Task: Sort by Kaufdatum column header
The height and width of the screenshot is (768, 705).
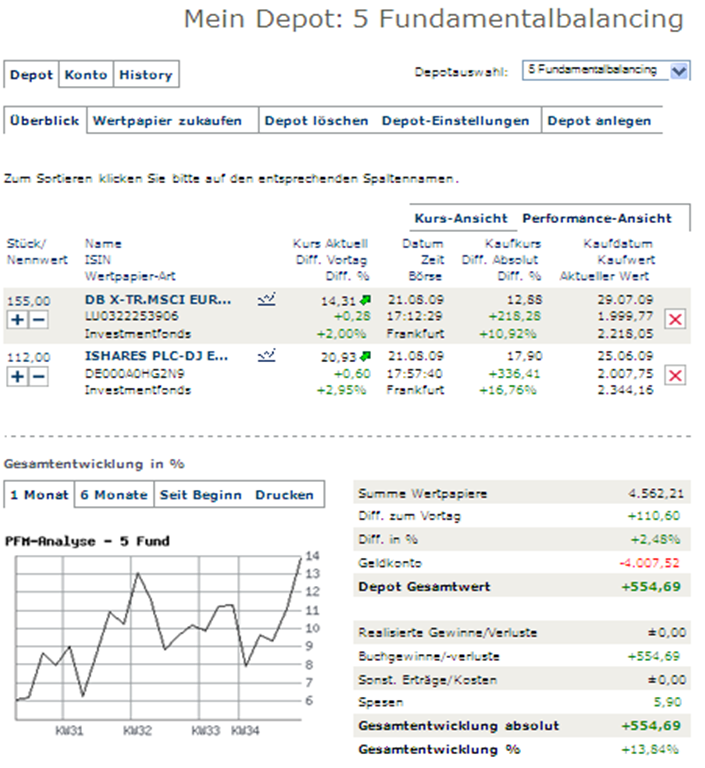Action: [618, 243]
